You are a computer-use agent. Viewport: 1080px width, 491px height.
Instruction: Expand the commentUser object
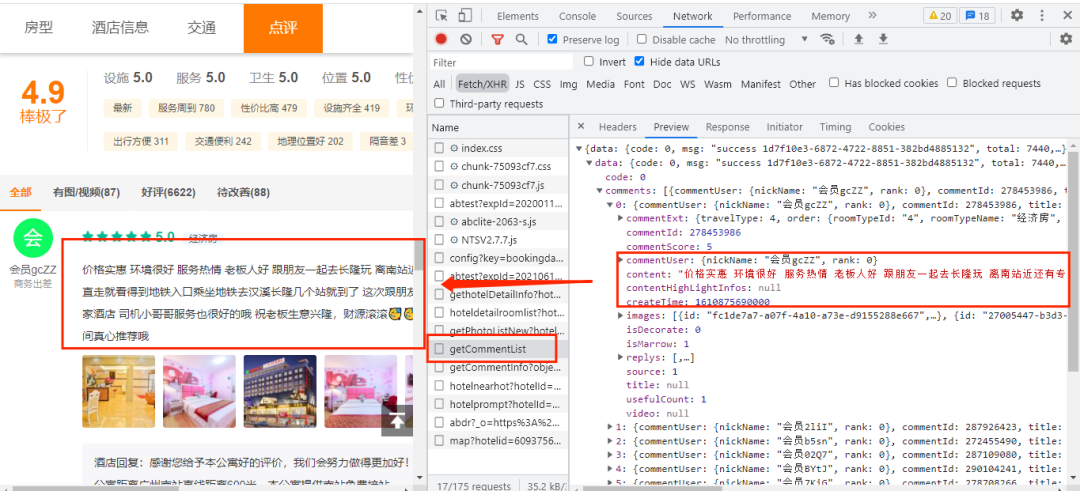click(x=621, y=260)
